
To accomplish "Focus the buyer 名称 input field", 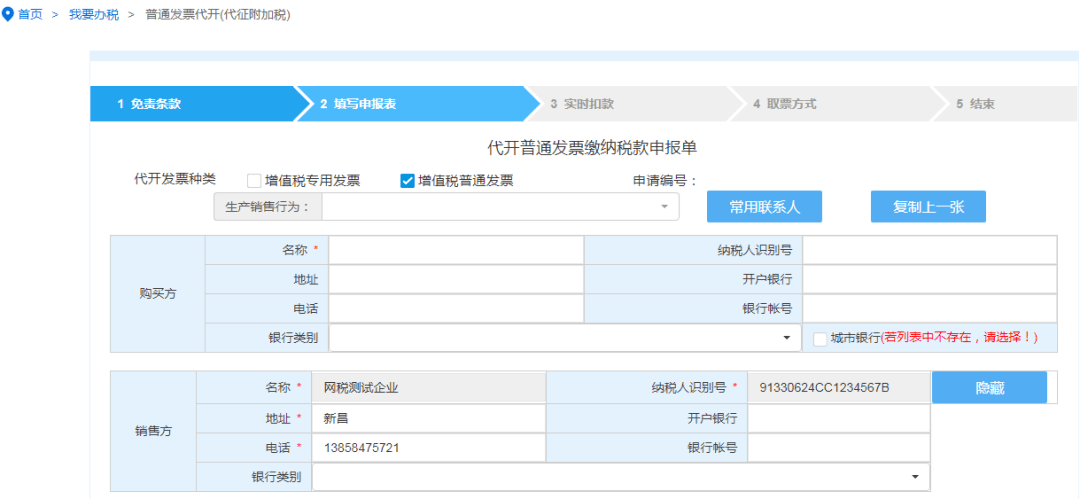I will (x=456, y=250).
